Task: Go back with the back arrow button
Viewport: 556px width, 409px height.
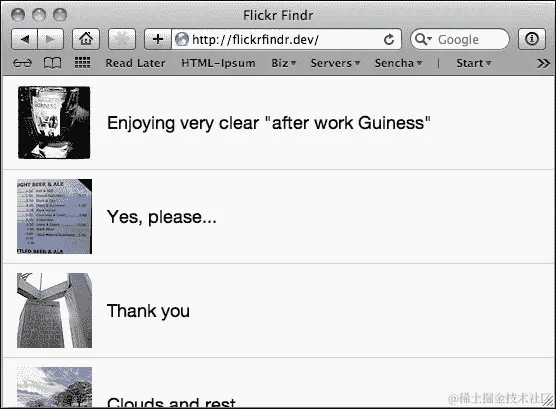Action: tap(24, 39)
